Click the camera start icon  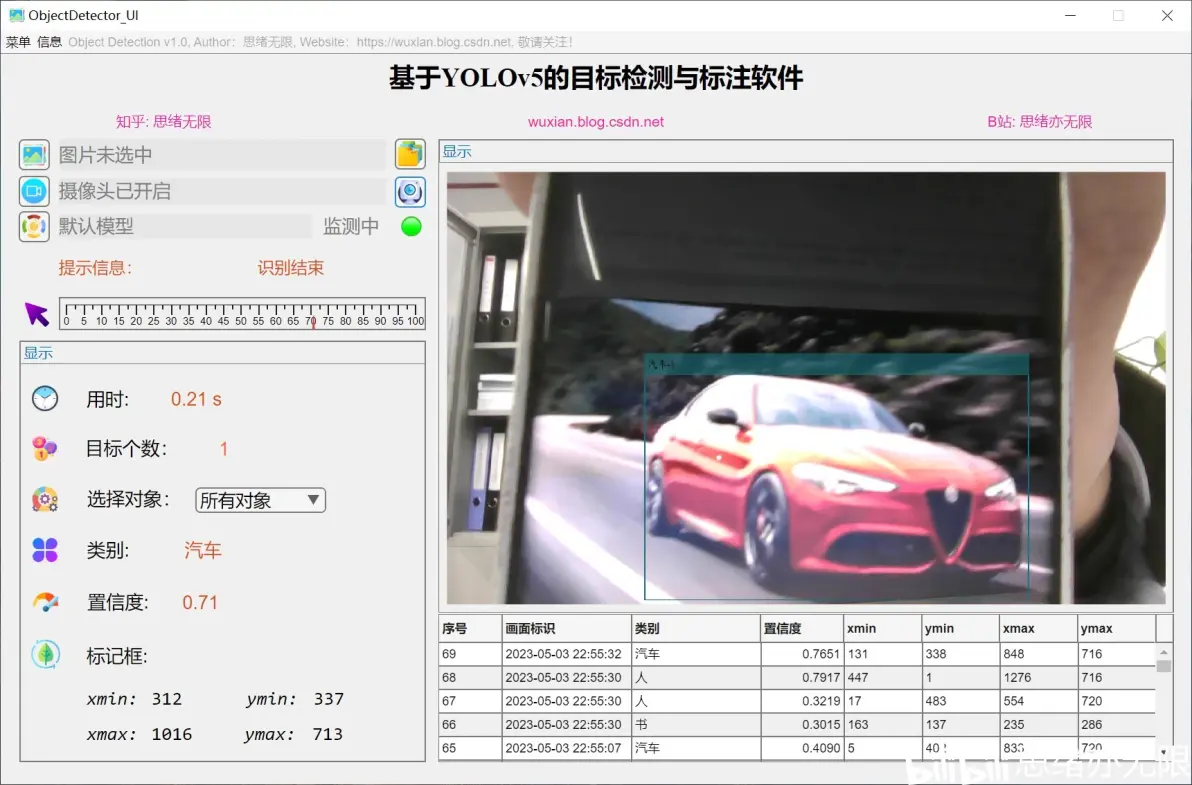point(34,191)
